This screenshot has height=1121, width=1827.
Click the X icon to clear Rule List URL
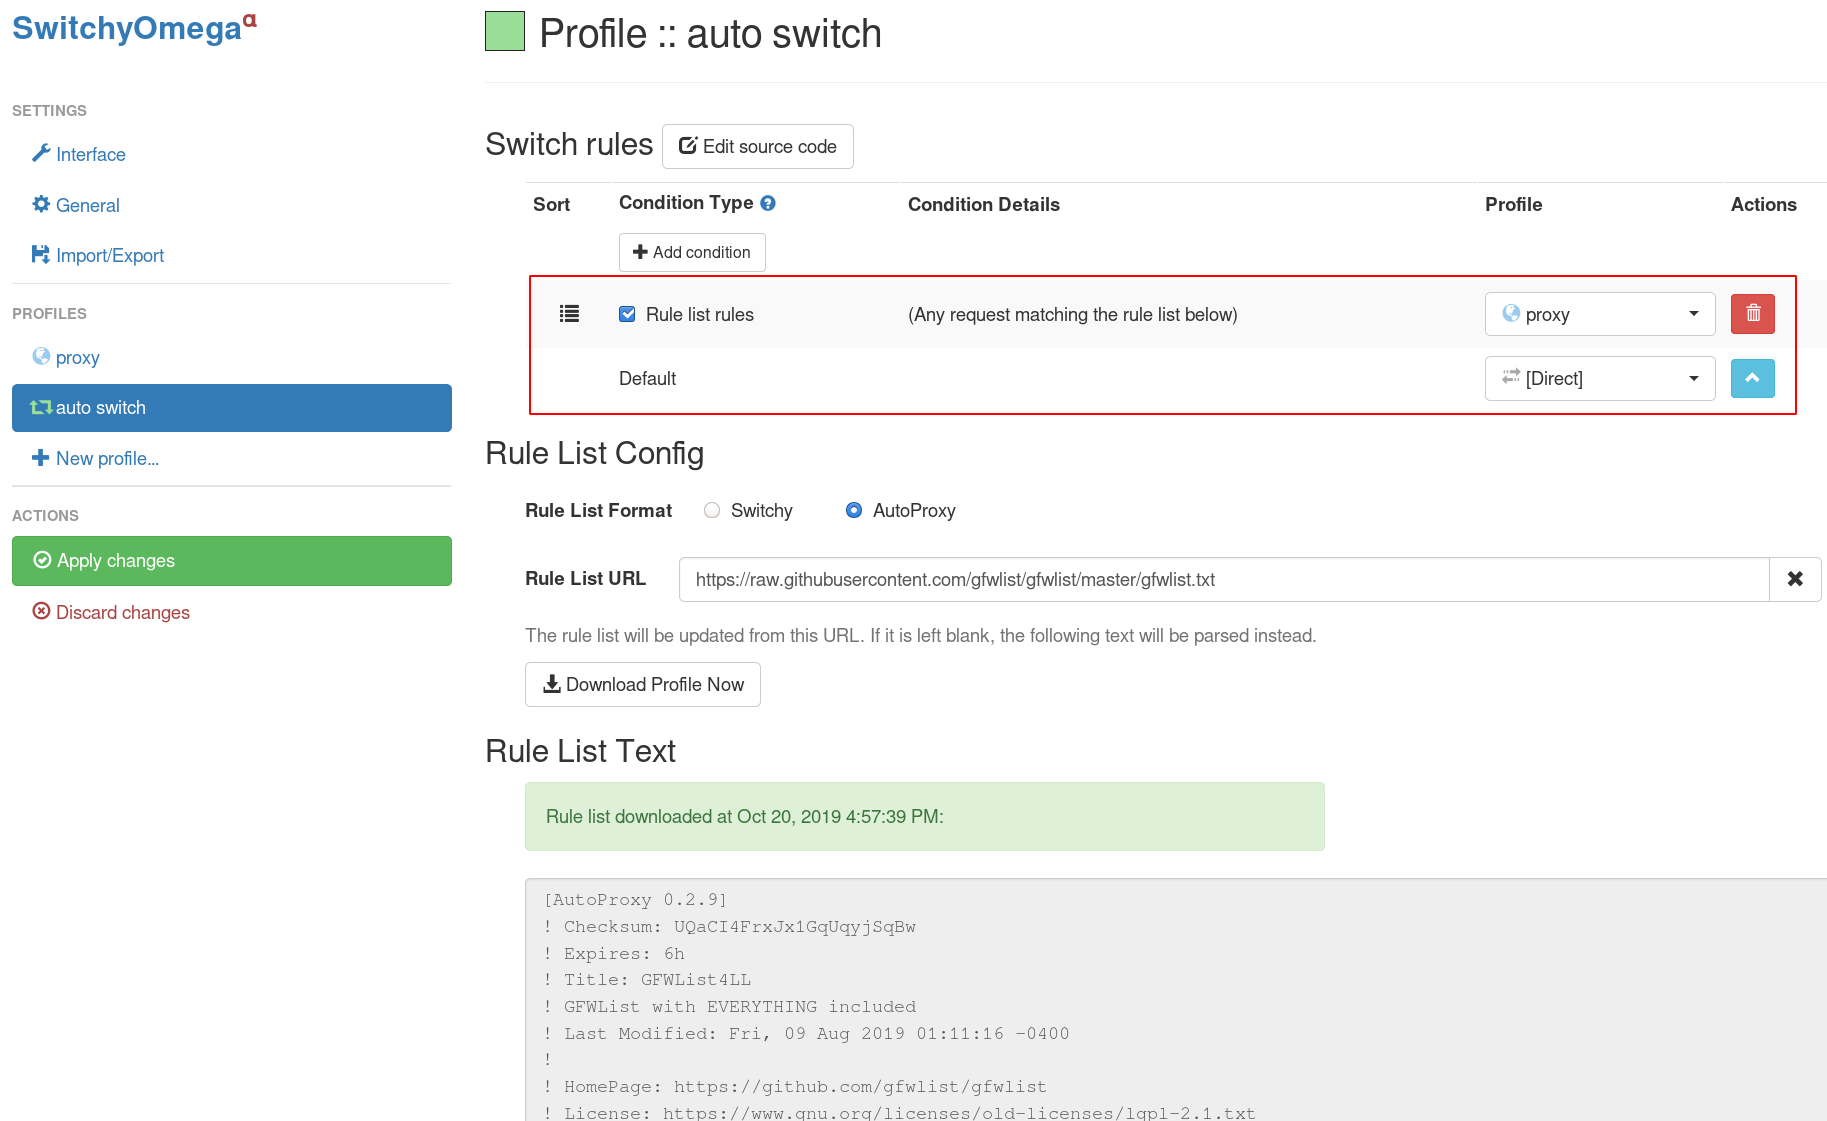(x=1795, y=579)
